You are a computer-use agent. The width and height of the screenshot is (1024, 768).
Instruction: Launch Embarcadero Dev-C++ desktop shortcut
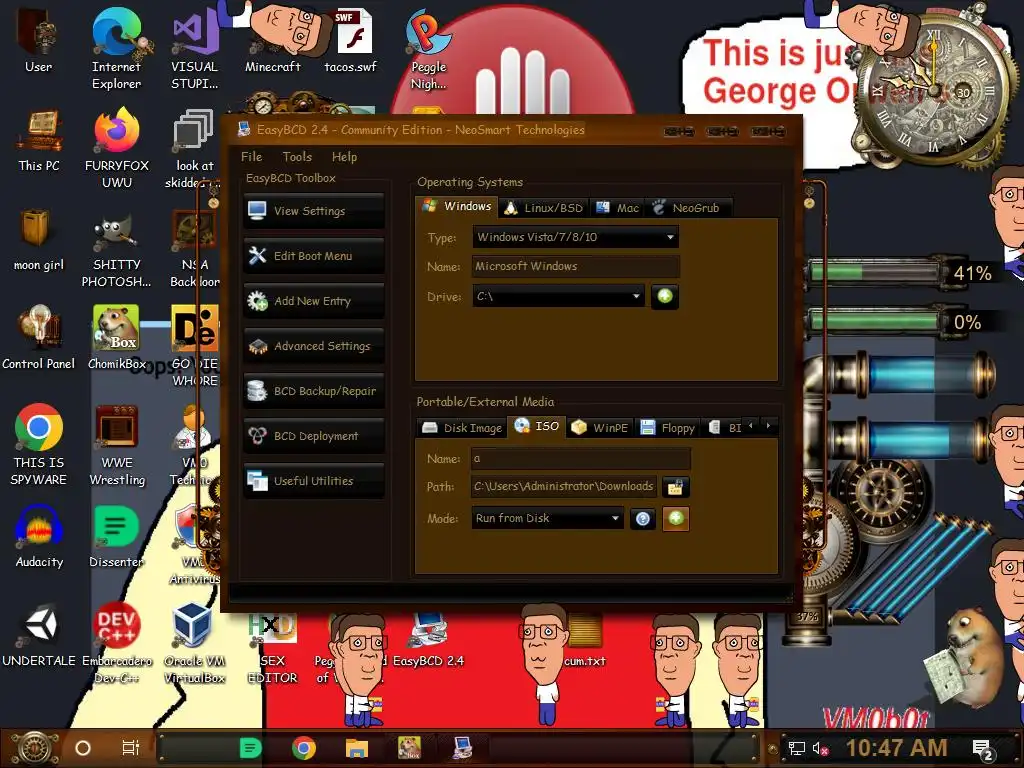(x=117, y=644)
